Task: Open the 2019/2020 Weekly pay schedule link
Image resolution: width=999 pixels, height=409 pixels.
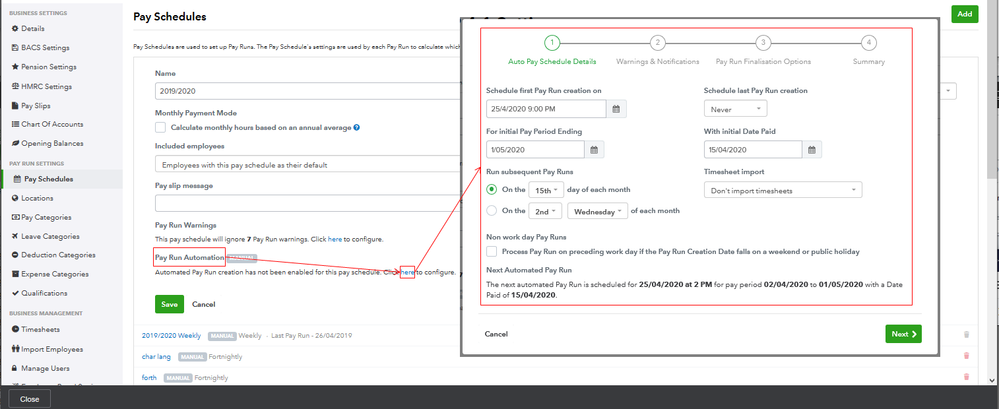Action: [171, 335]
